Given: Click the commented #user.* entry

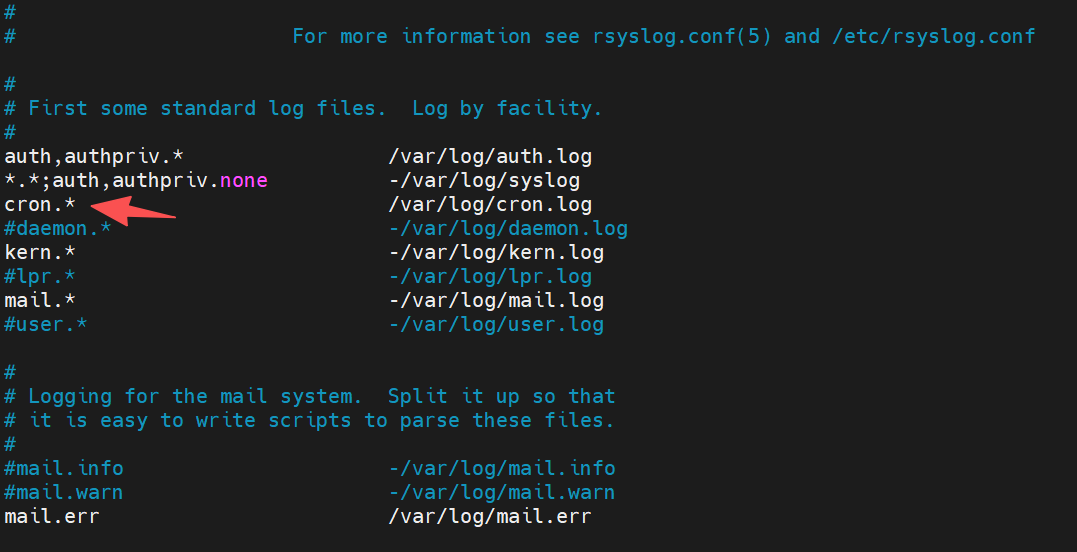Looking at the screenshot, I should coord(46,325).
